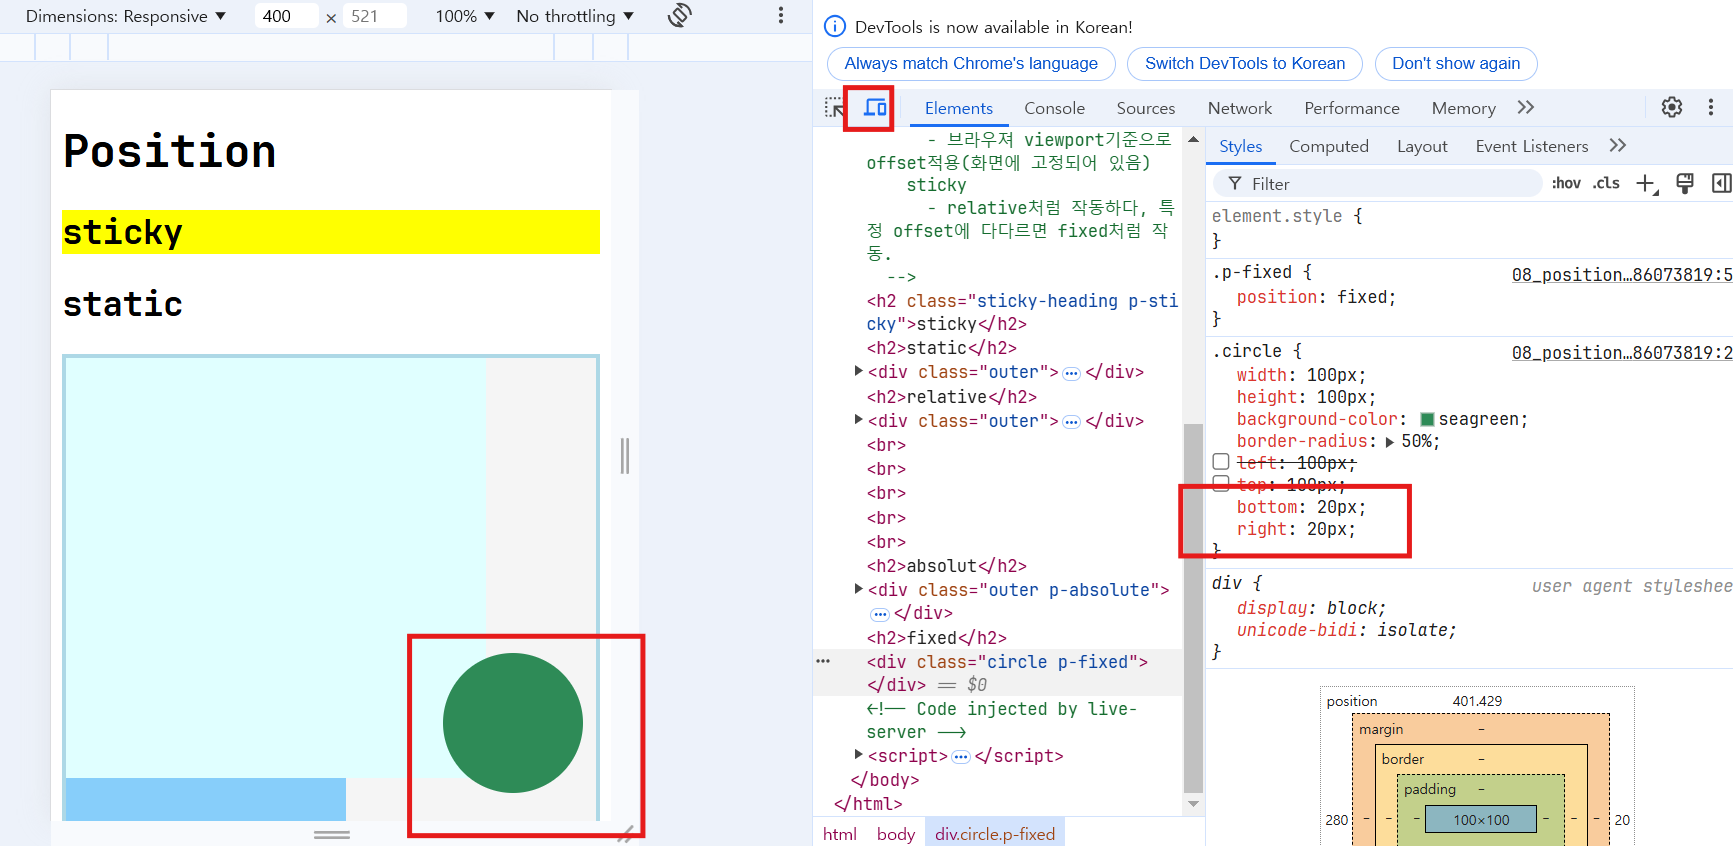Switch to the Elements tab
Screen dimensions: 1733x846
958,108
